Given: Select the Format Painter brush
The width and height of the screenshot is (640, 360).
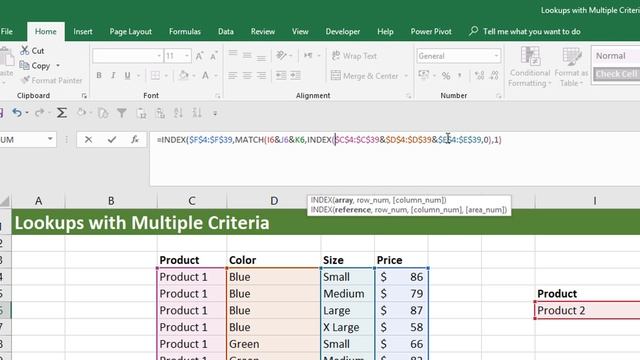Looking at the screenshot, I should [x=25, y=80].
